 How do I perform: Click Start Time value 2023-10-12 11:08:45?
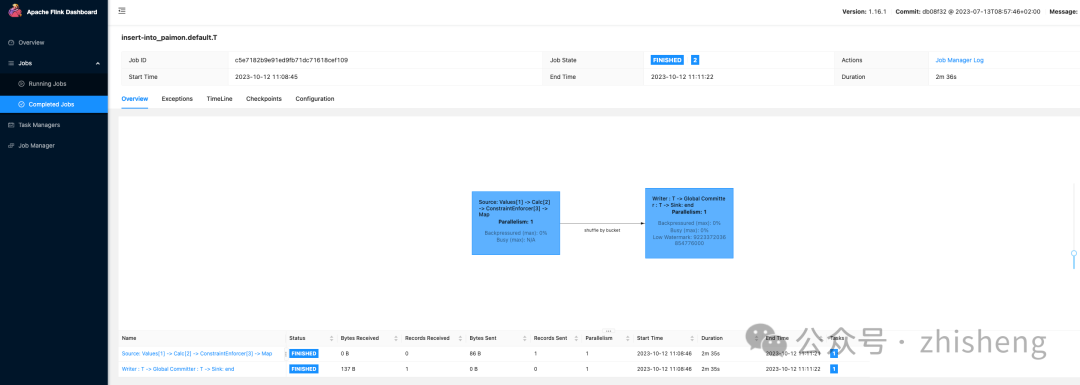(x=267, y=77)
